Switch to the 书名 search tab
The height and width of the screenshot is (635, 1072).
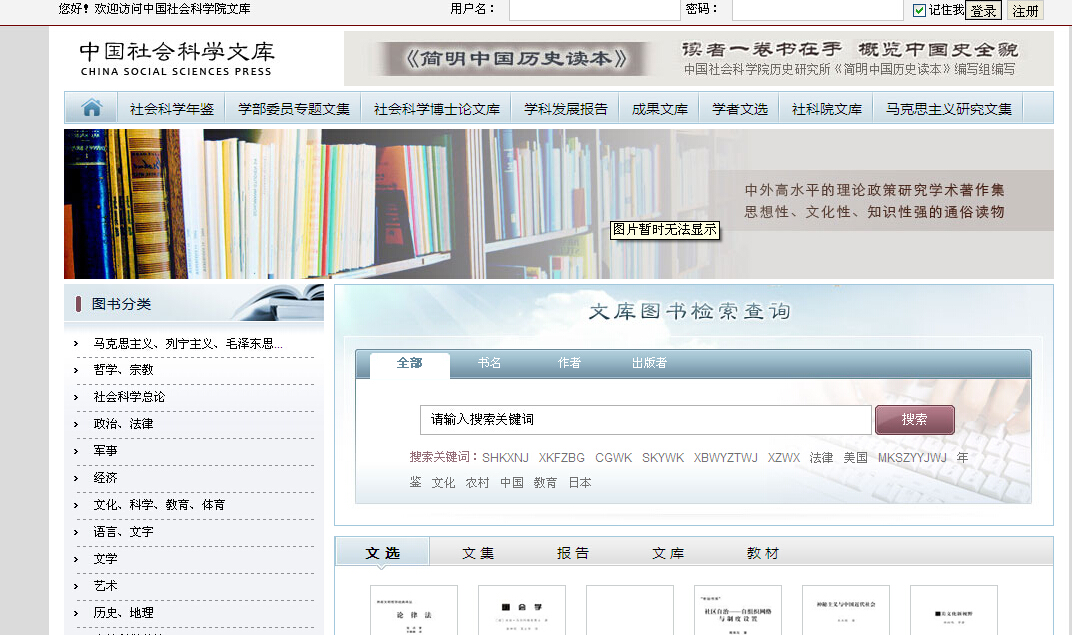[489, 363]
